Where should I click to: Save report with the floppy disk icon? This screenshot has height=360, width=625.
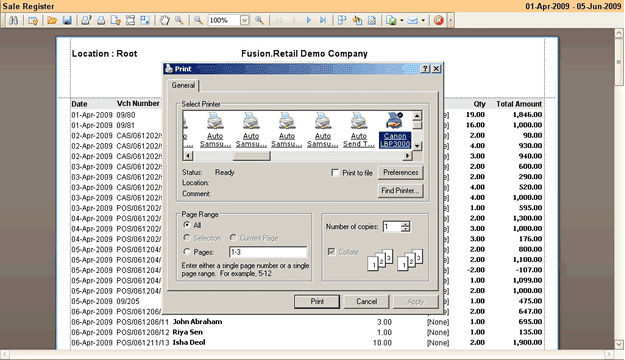[67, 20]
